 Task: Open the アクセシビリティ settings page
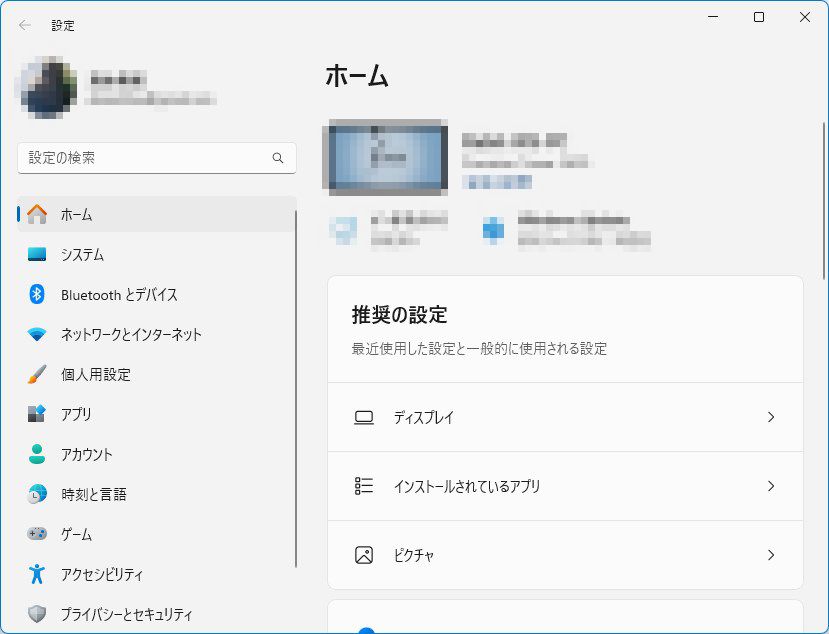coord(101,574)
